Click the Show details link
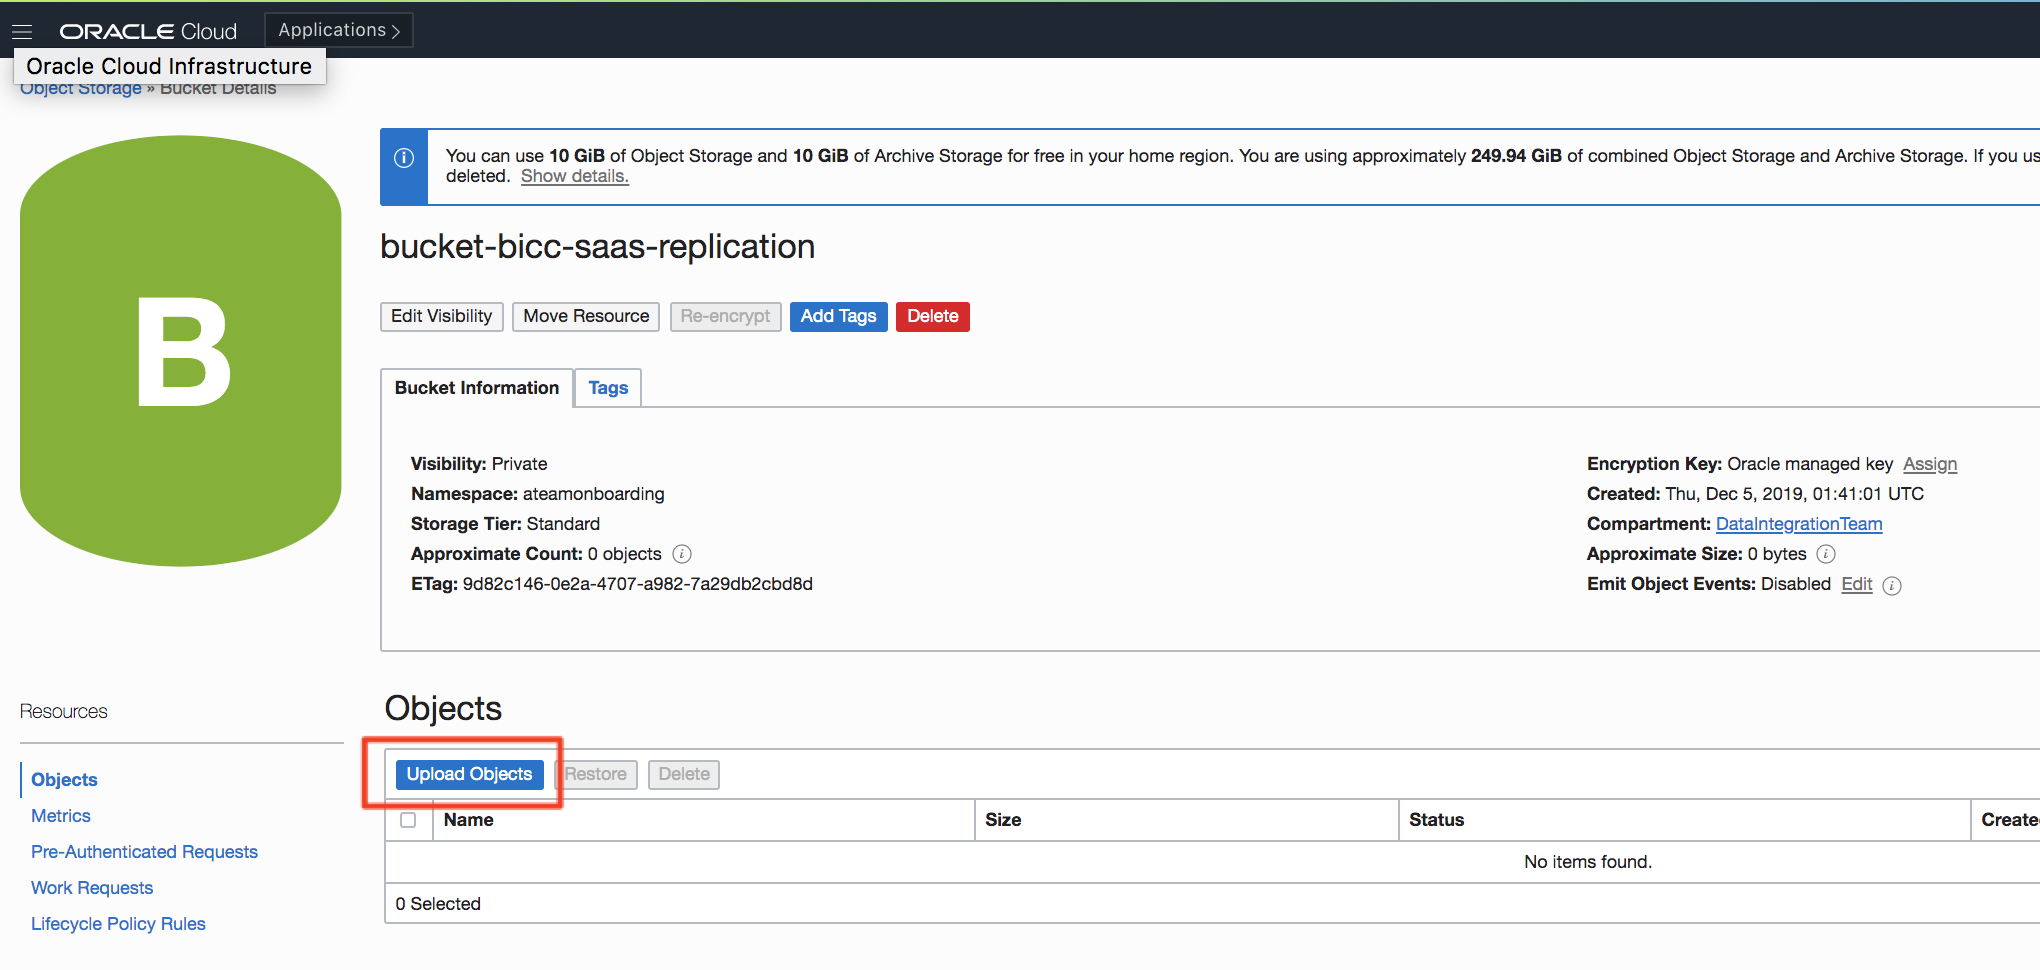This screenshot has width=2040, height=970. (574, 176)
